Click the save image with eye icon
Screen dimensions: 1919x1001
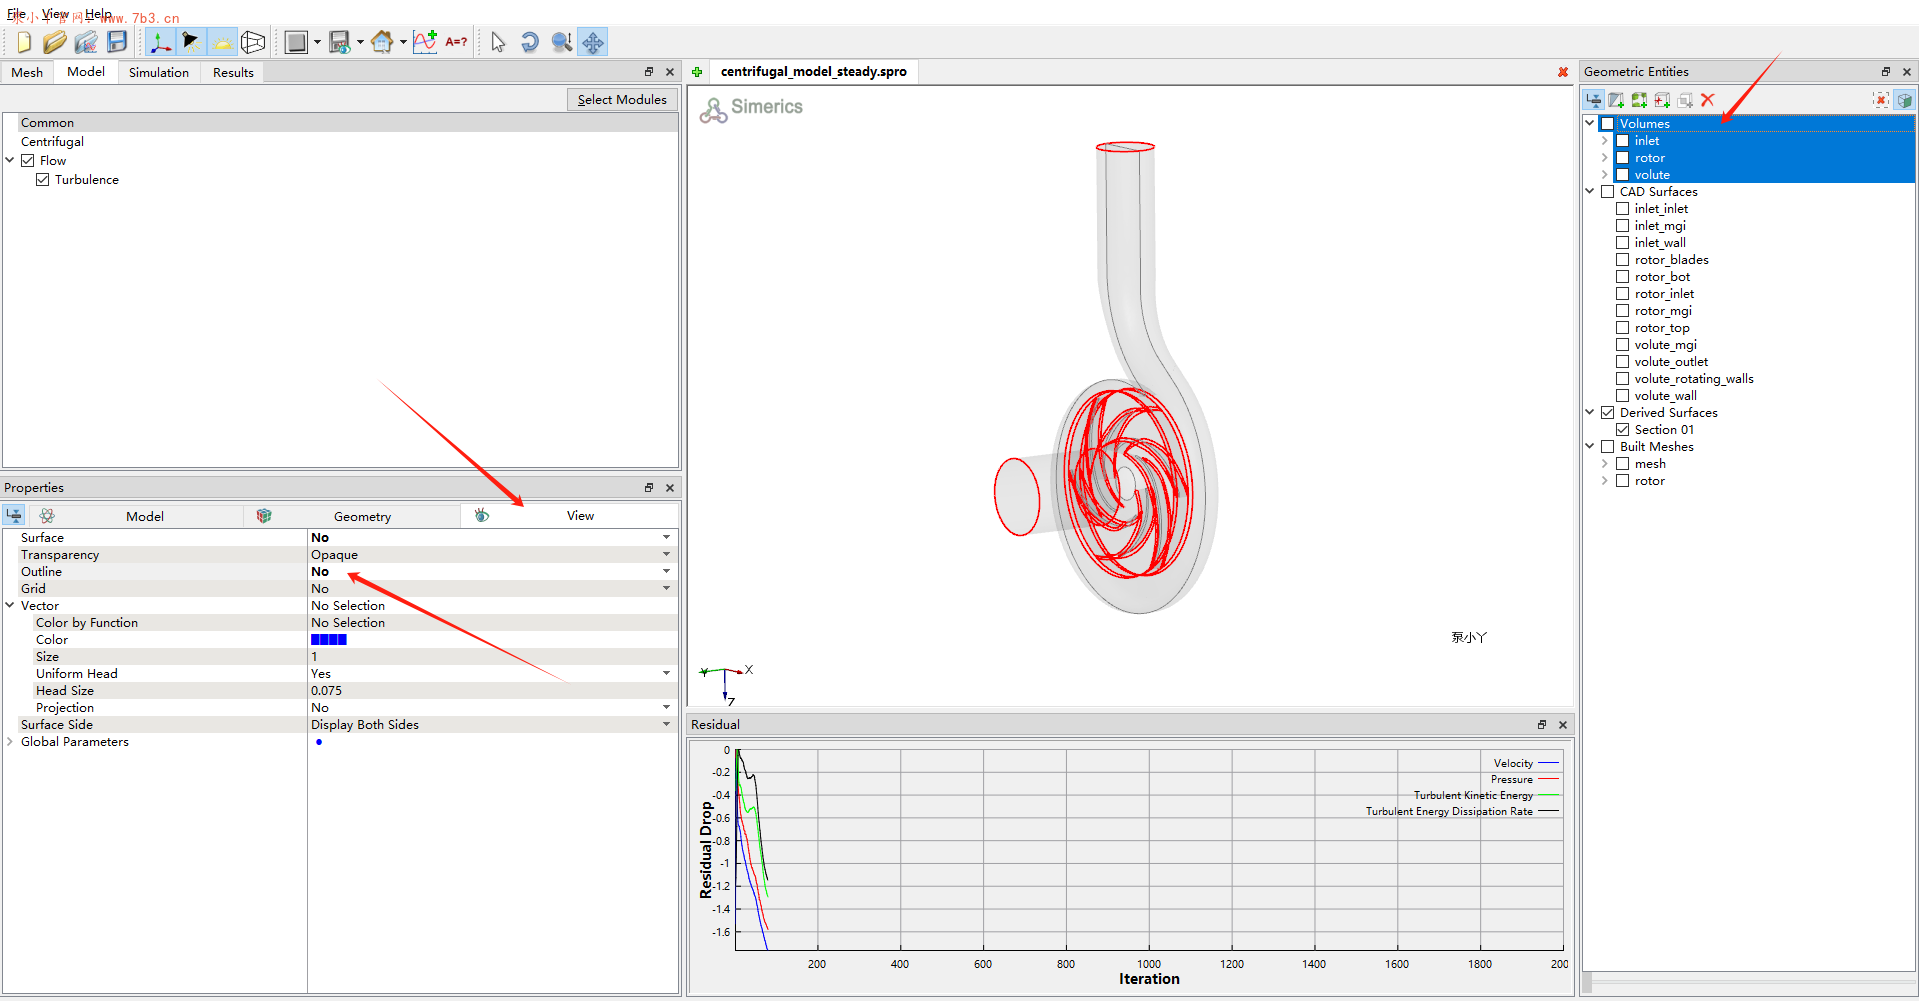(339, 42)
